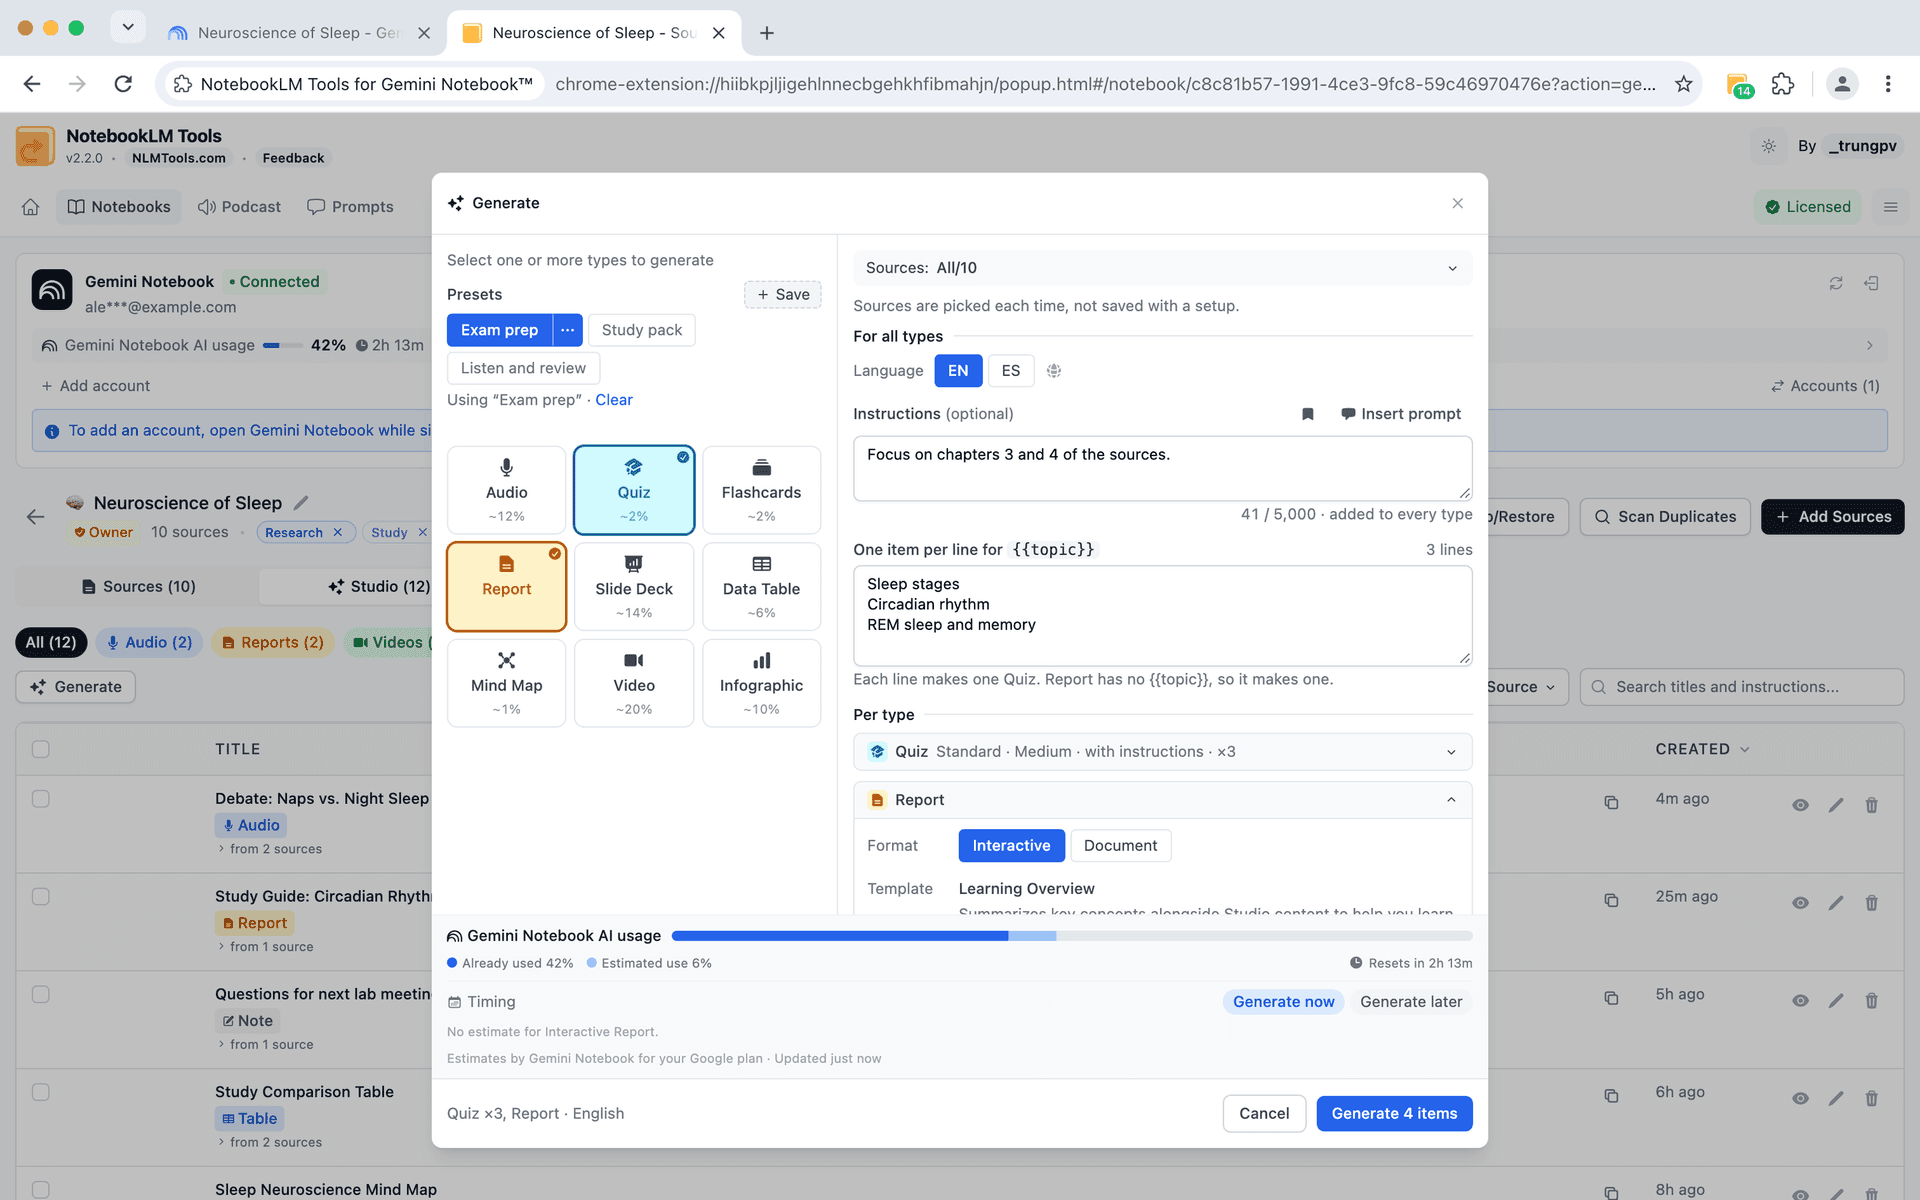Expand the Quiz per-type settings
The height and width of the screenshot is (1200, 1920).
click(x=1162, y=752)
